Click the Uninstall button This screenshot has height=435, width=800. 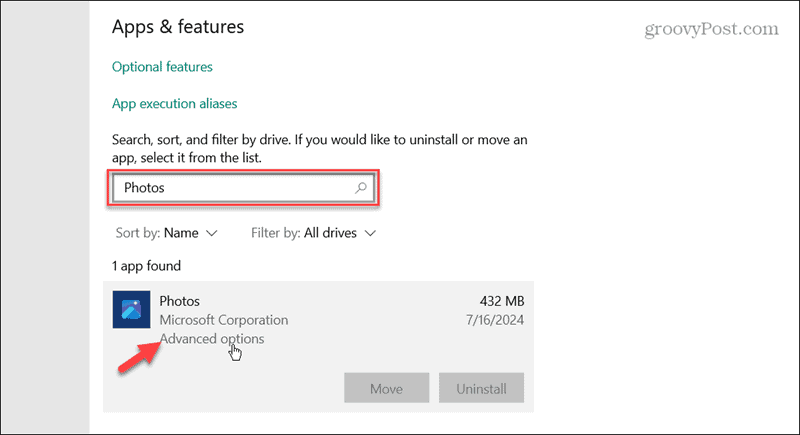481,388
